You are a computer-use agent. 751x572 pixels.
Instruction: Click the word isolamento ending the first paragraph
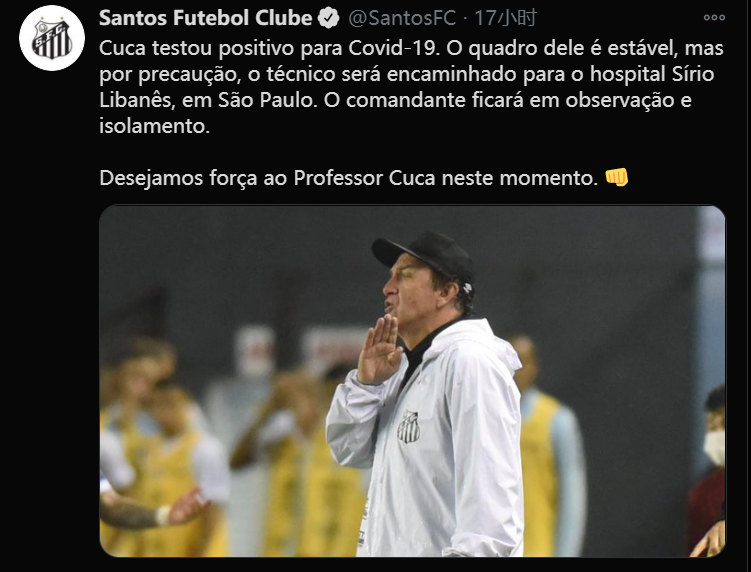click(x=154, y=126)
